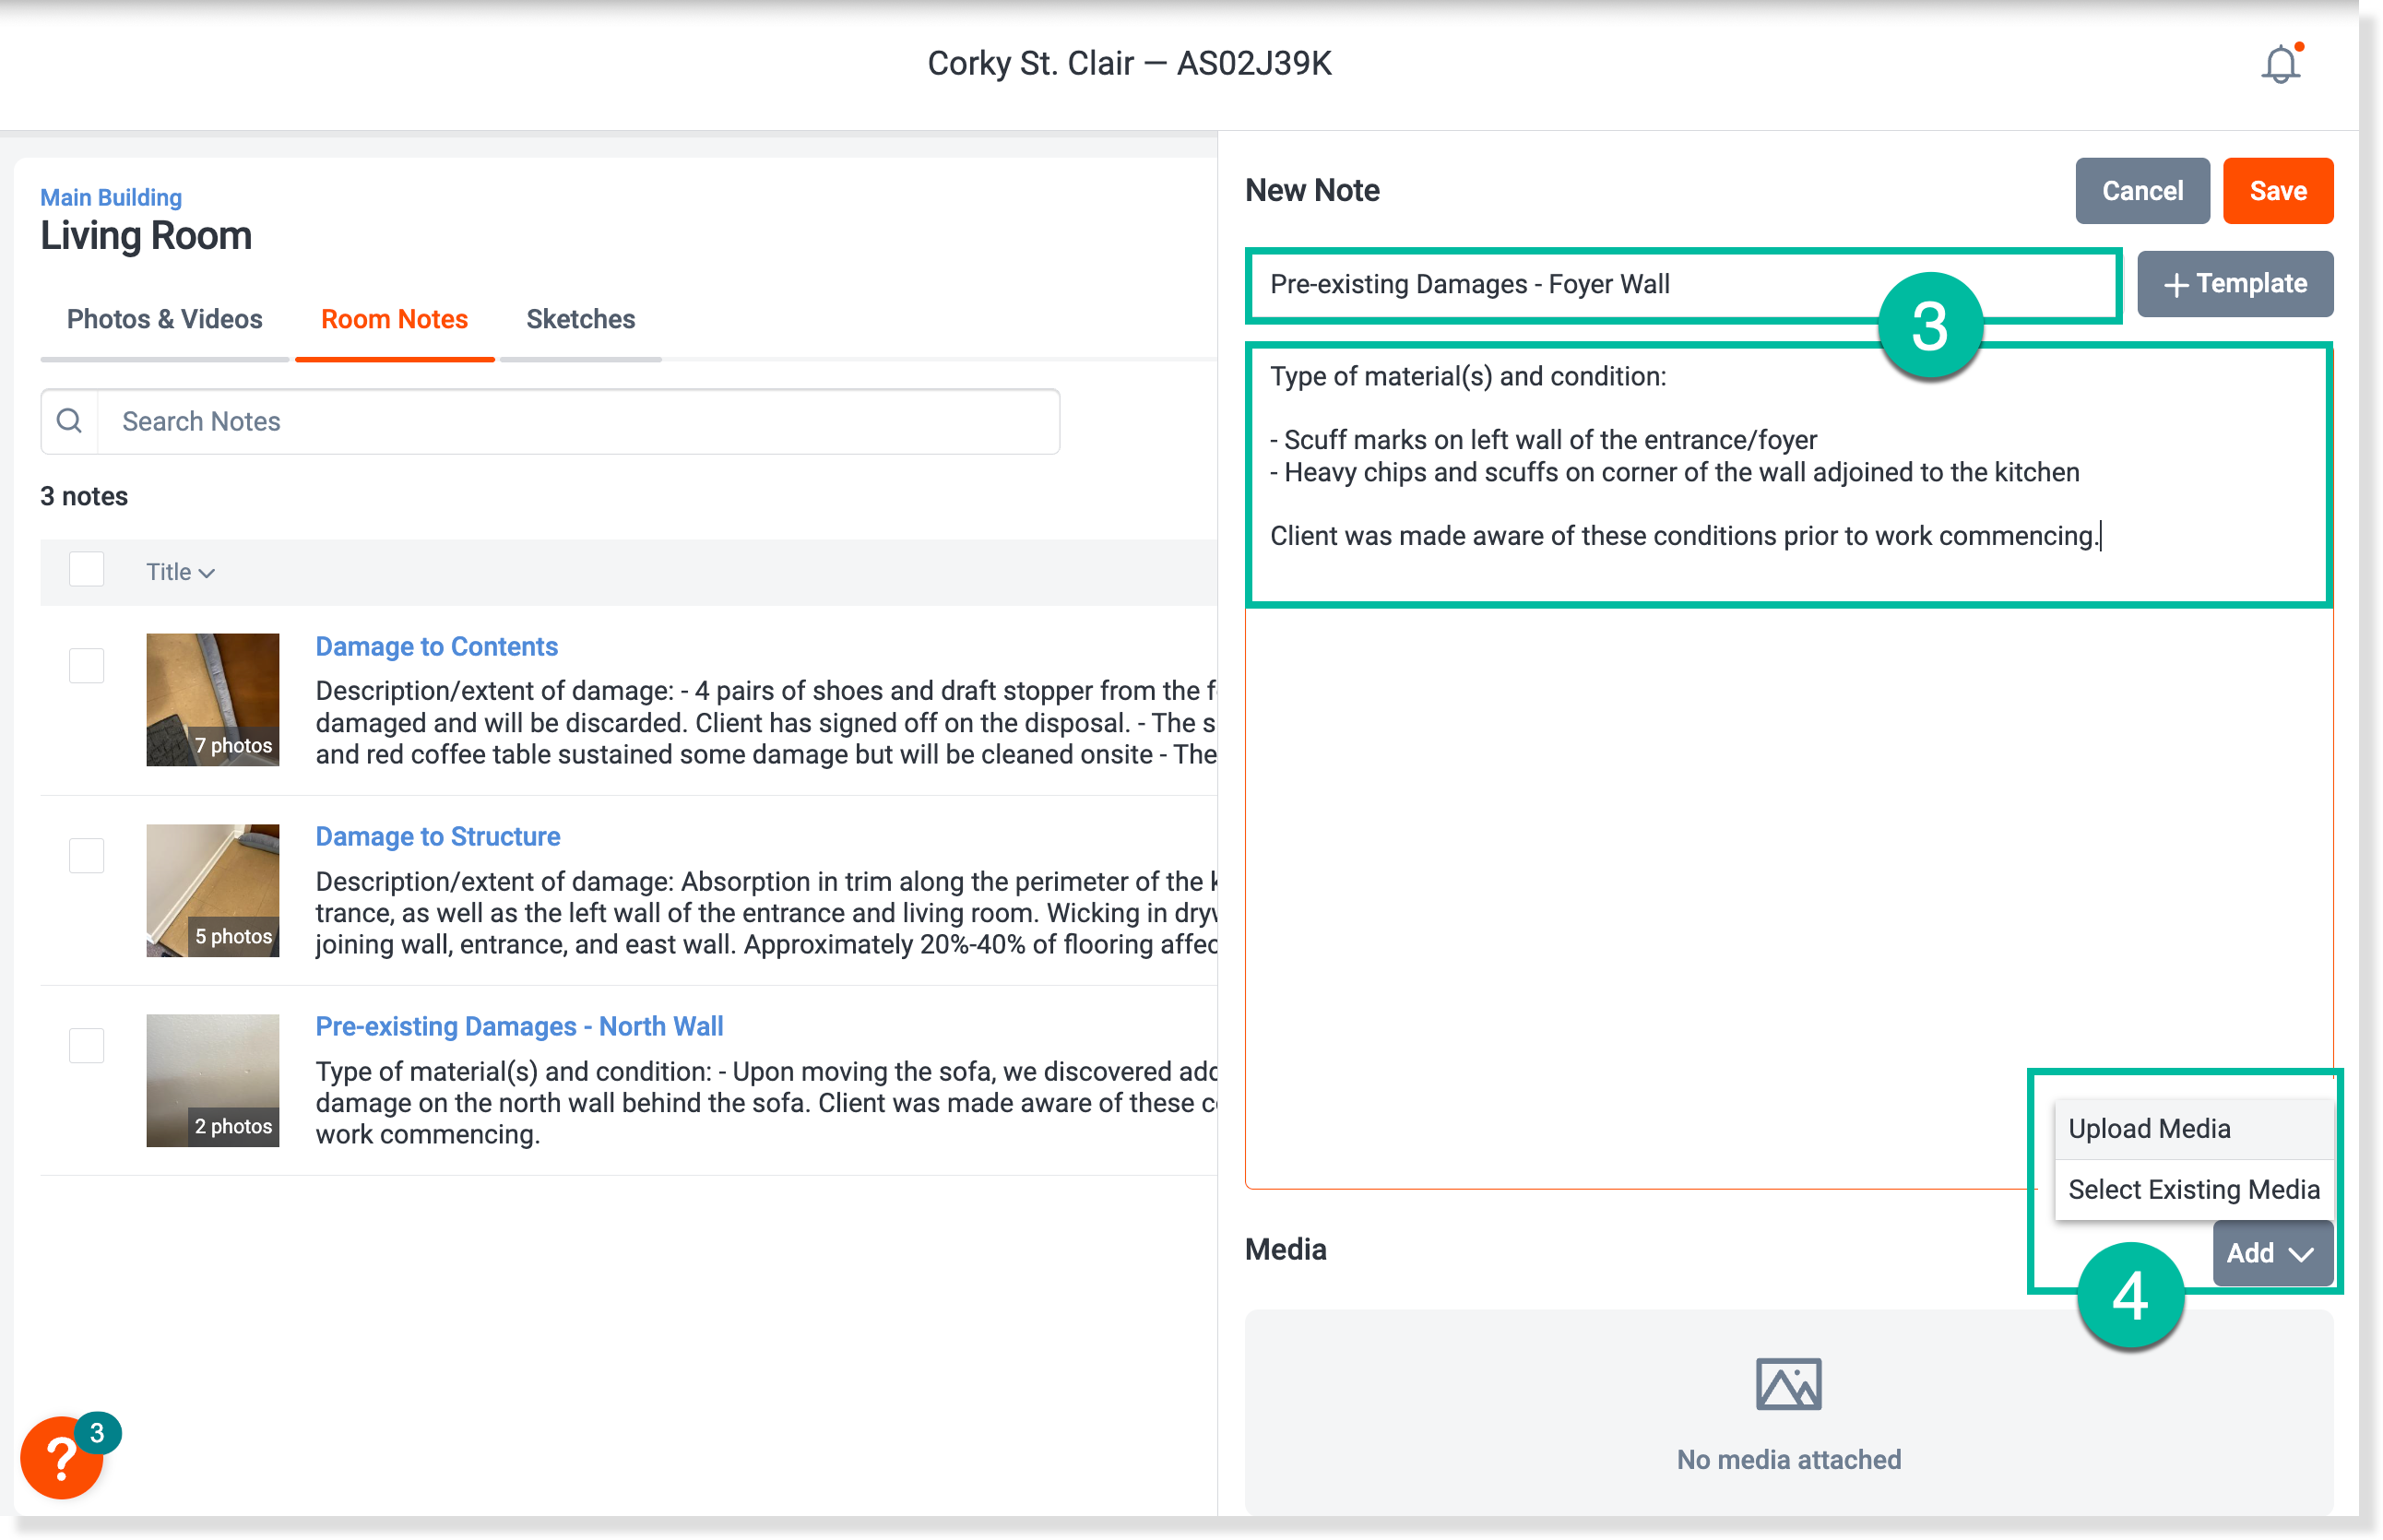Click the Damage to Contents description text
This screenshot has height=1540, width=2383.
pyautogui.click(x=766, y=722)
